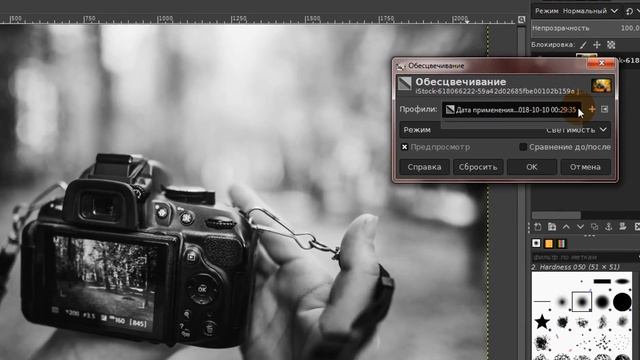Image resolution: width=640 pixels, height=360 pixels.
Task: Toggle lock pixels brush icon in Блокировка
Action: [583, 45]
